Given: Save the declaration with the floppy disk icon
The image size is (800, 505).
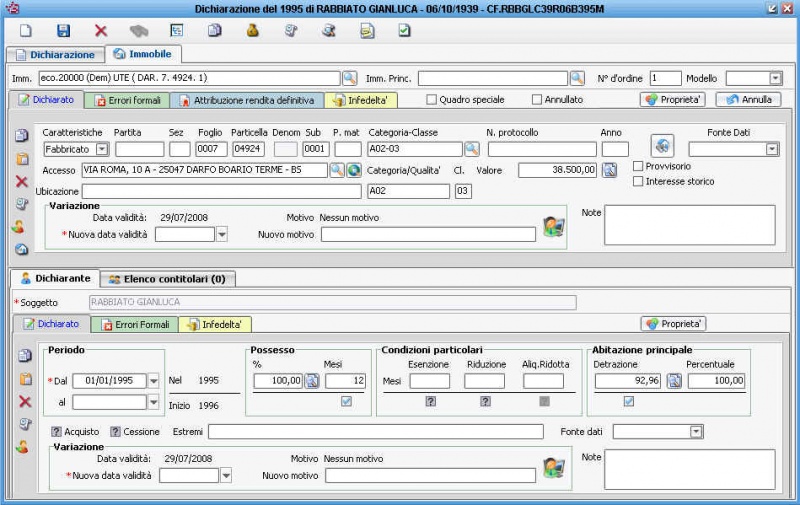Looking at the screenshot, I should [x=64, y=31].
